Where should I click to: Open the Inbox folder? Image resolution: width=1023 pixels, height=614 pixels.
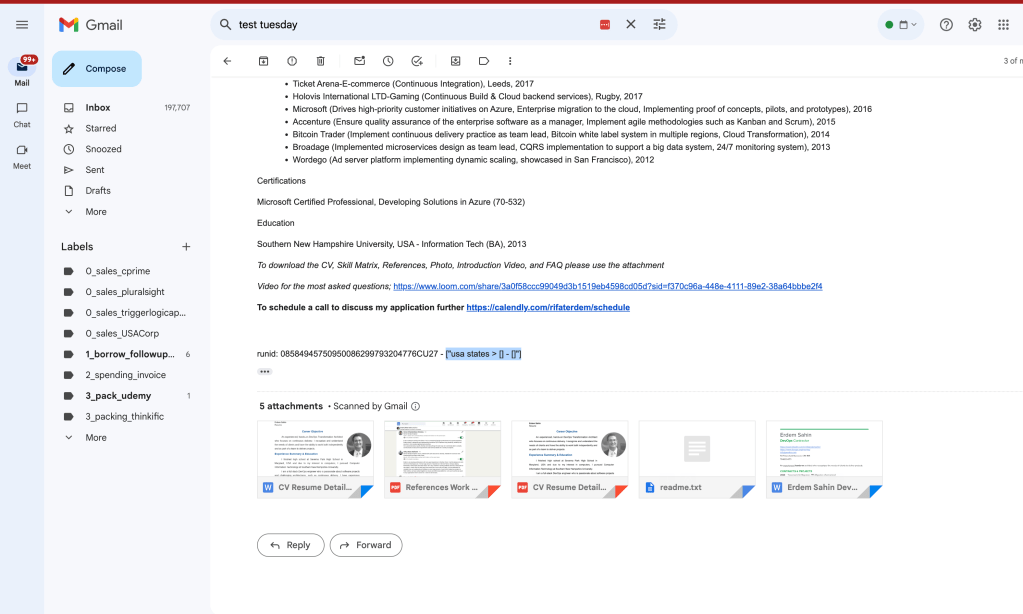126,108
